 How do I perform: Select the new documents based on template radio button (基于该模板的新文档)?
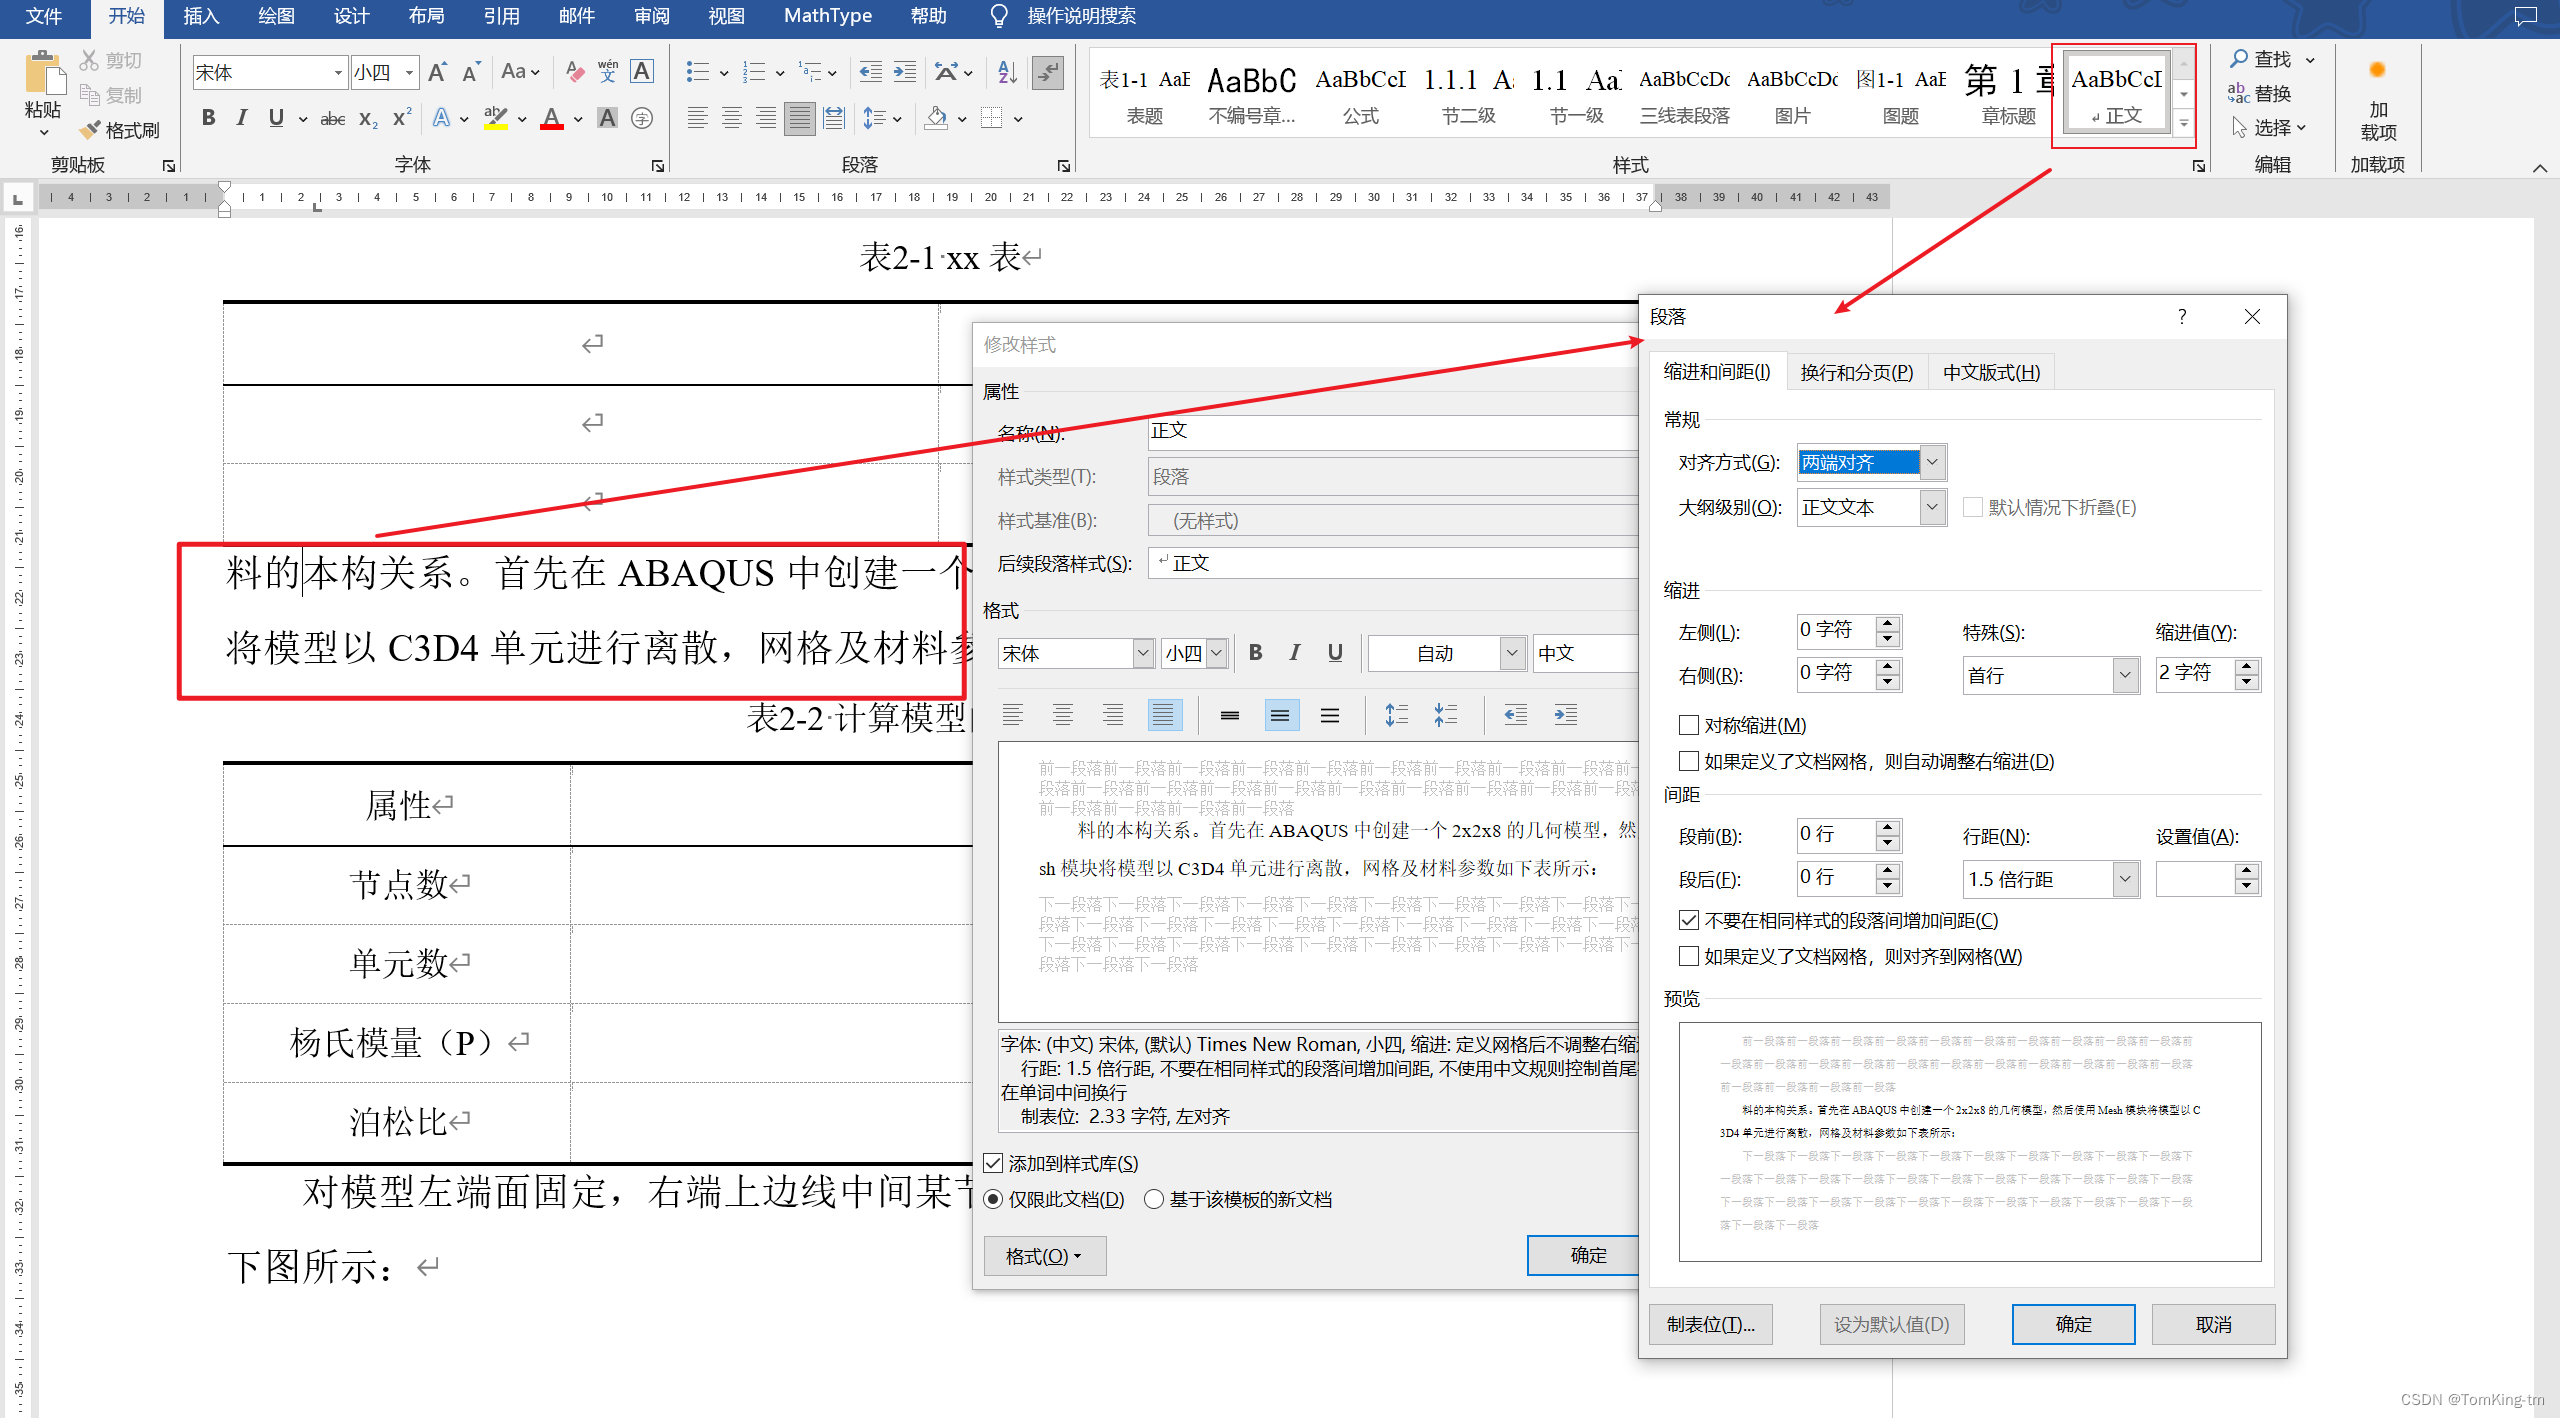(x=1154, y=1199)
